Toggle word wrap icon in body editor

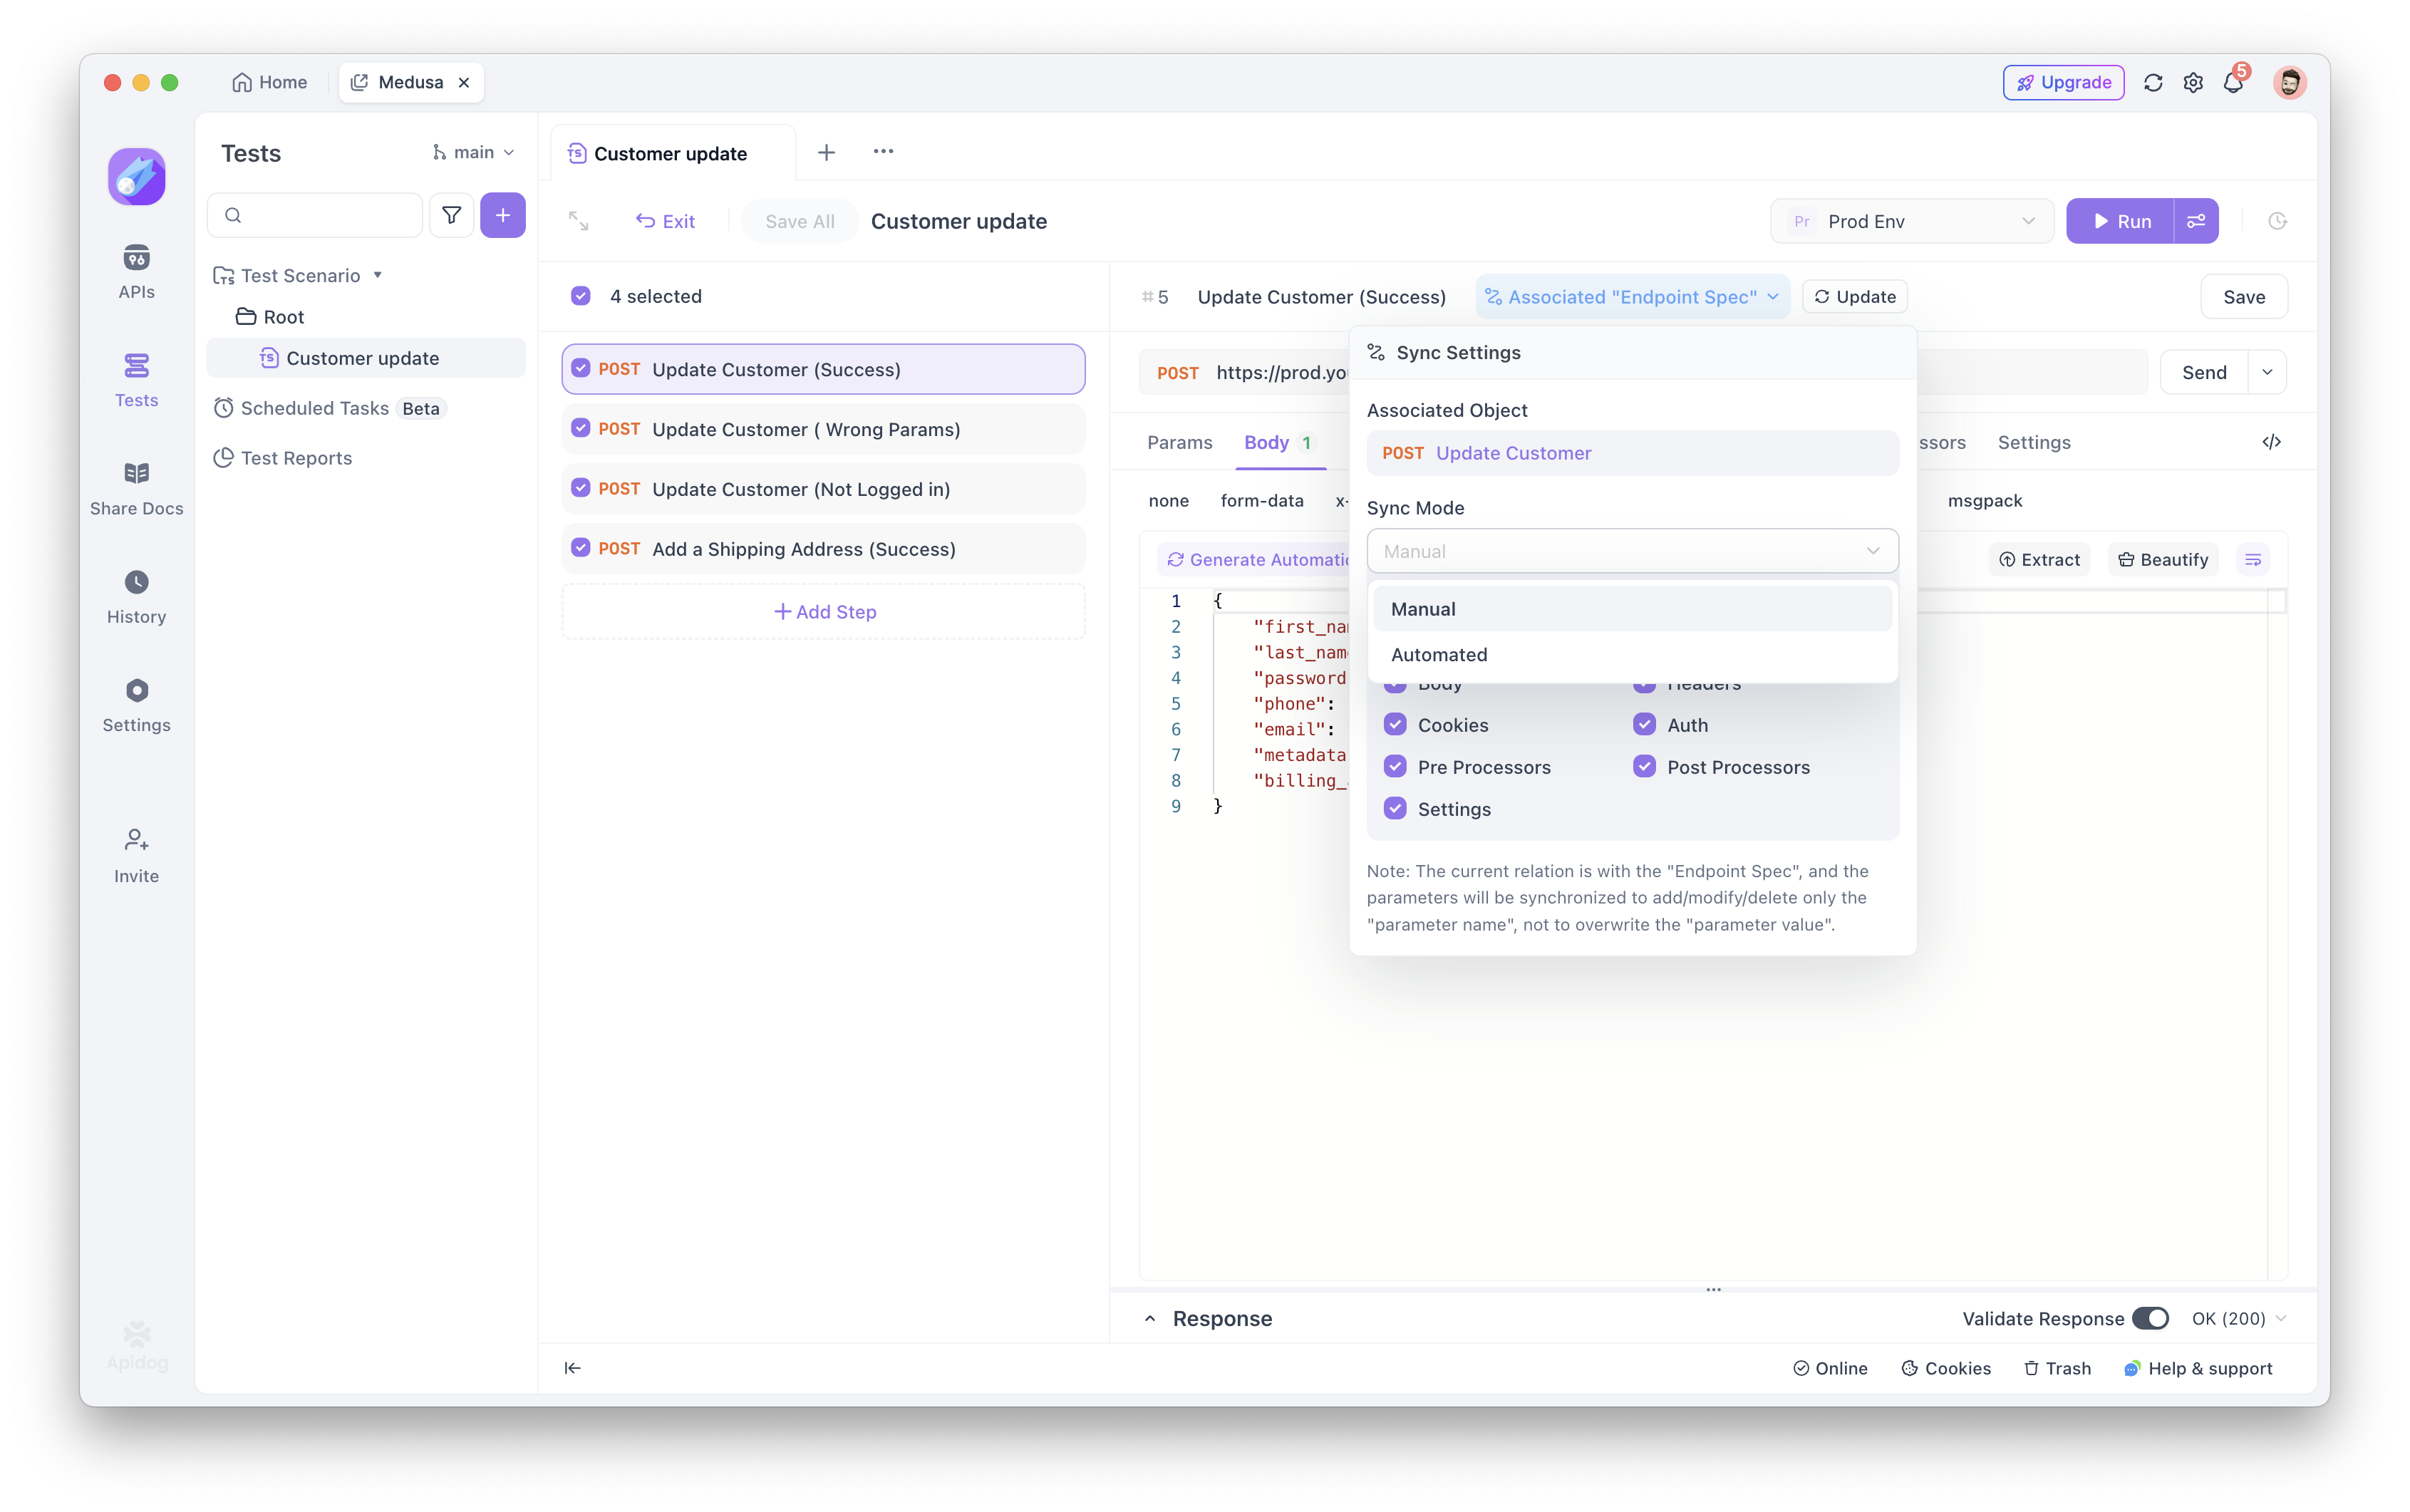click(2253, 560)
